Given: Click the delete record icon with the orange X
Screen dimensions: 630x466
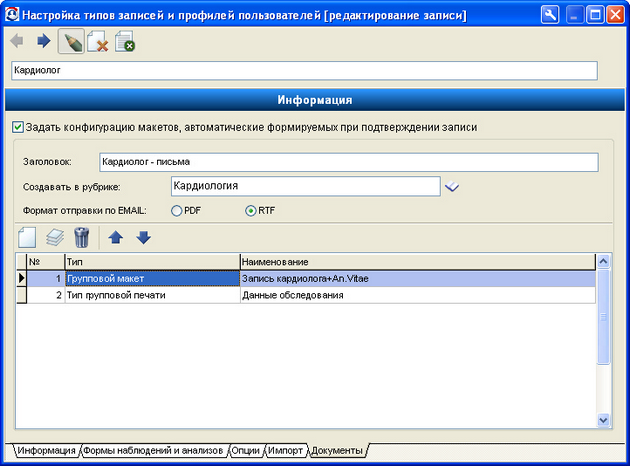Looking at the screenshot, I should click(98, 41).
